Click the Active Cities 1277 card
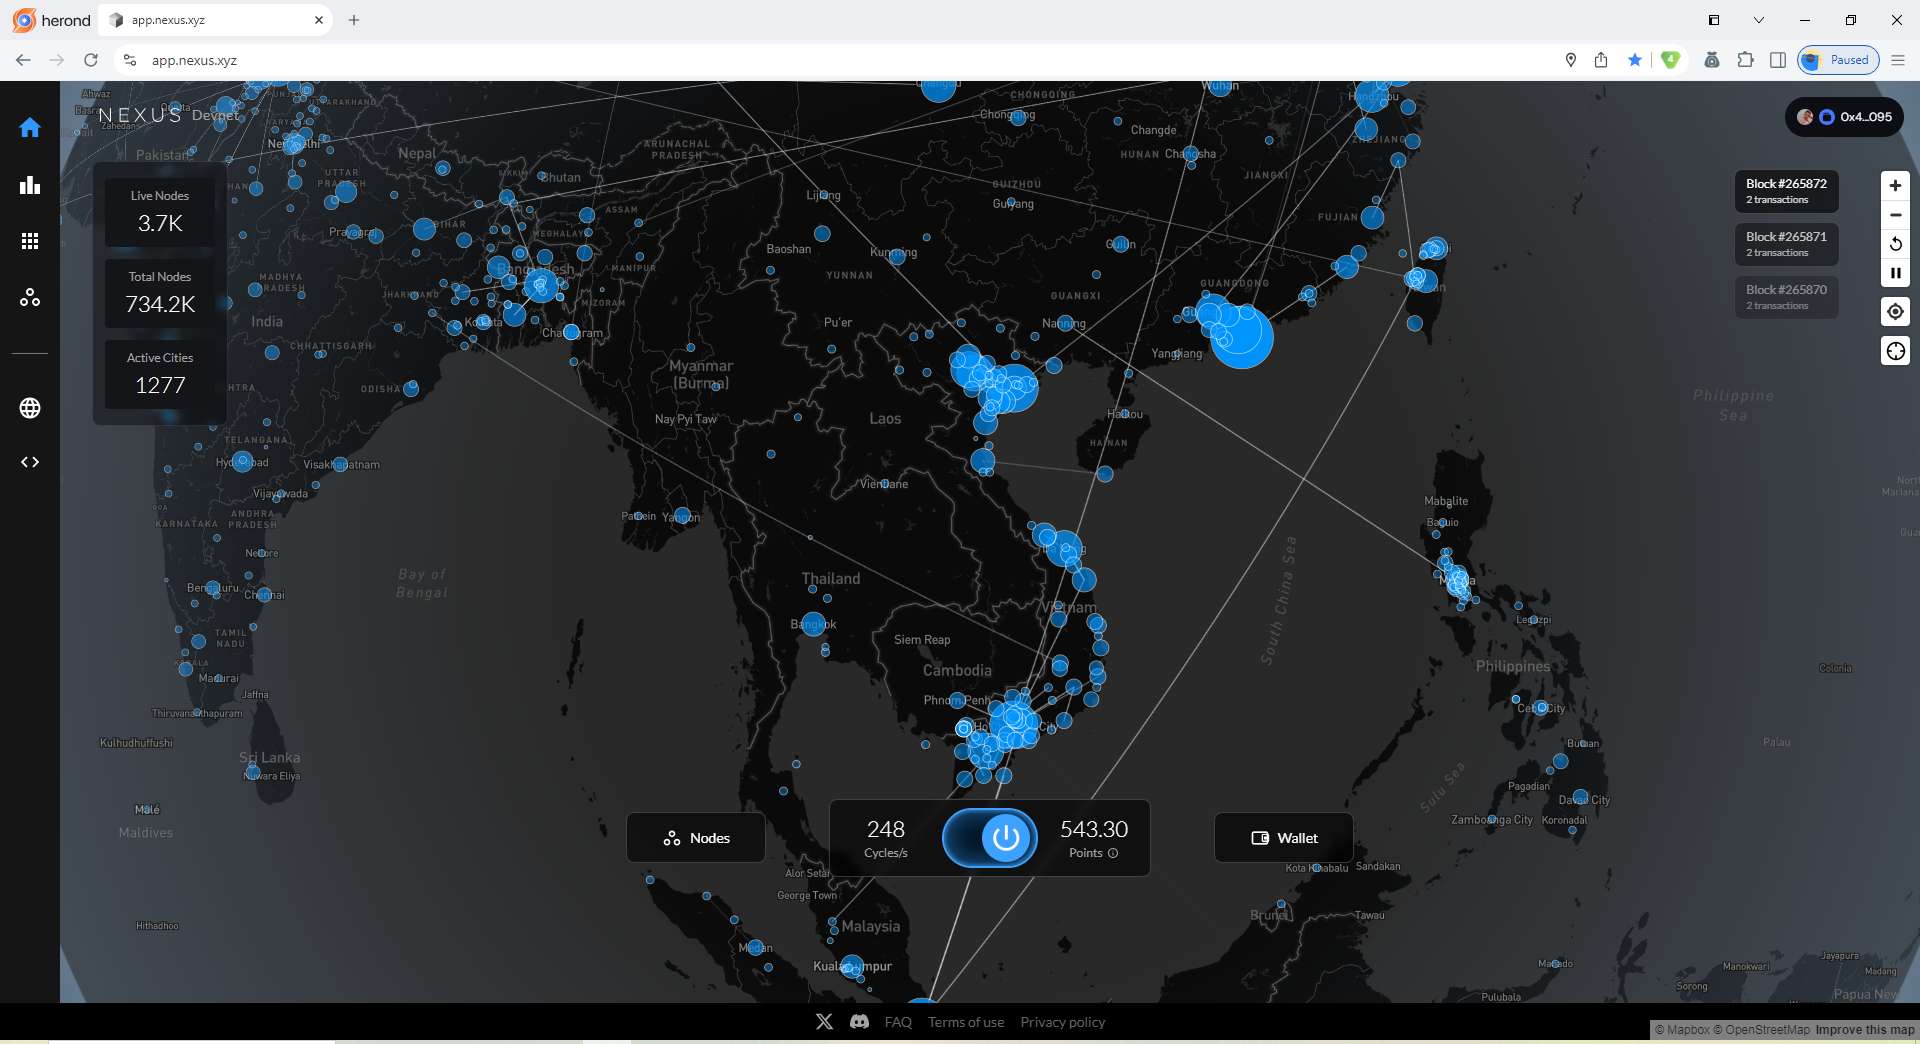Viewport: 1920px width, 1044px height. (x=160, y=374)
